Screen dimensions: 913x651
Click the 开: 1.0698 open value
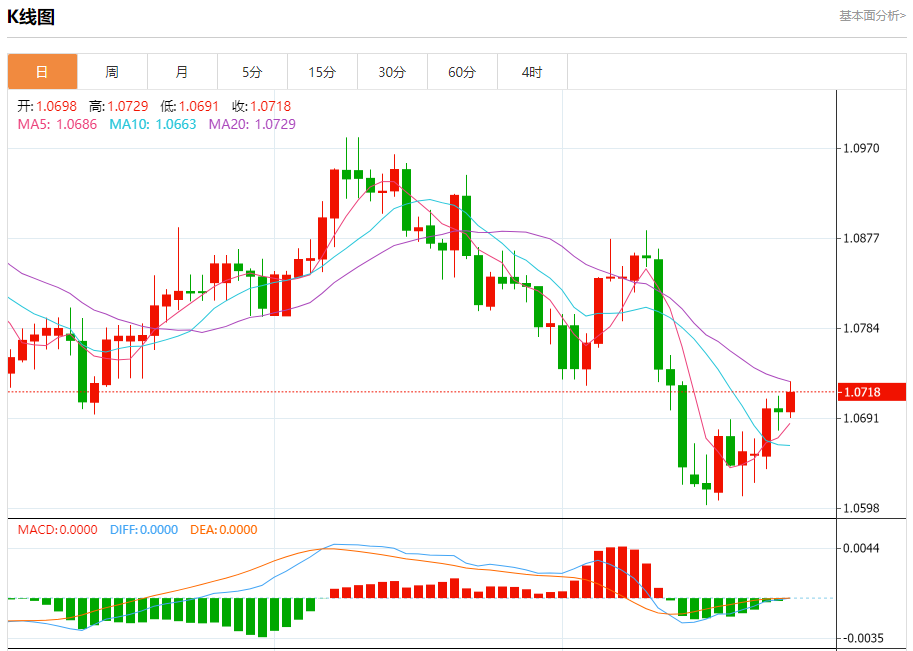tap(47, 106)
